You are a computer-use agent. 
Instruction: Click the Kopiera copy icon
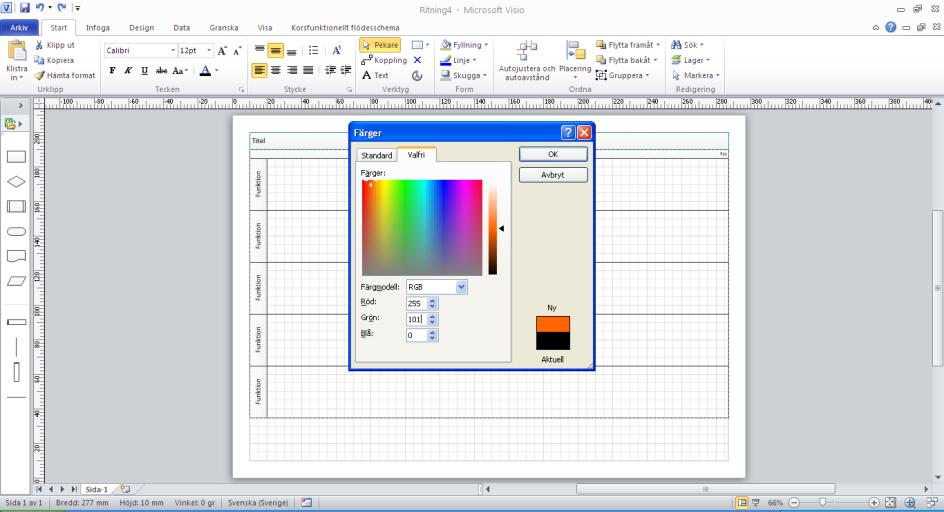(x=39, y=60)
